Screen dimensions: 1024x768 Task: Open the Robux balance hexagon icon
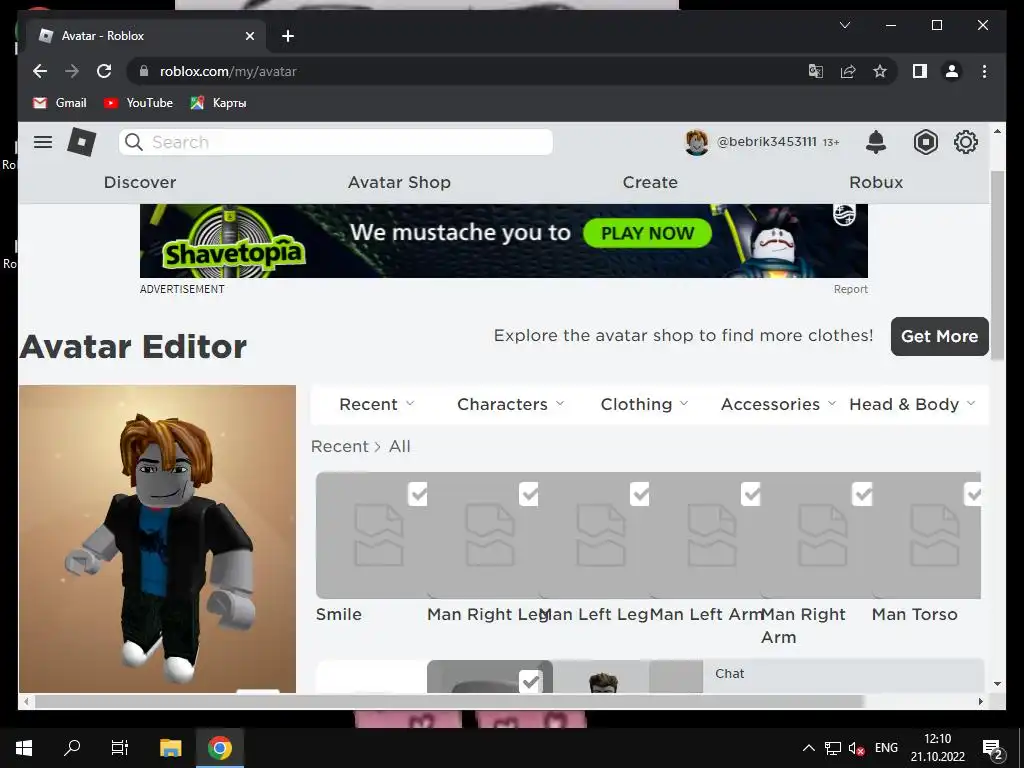925,142
